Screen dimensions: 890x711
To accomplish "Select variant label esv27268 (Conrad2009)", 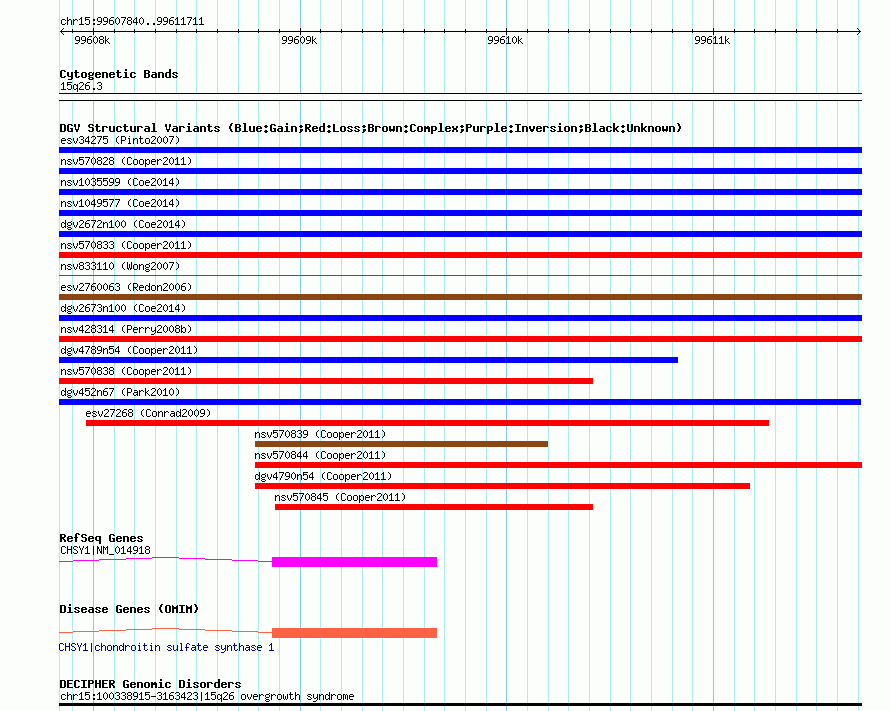I will click(148, 413).
